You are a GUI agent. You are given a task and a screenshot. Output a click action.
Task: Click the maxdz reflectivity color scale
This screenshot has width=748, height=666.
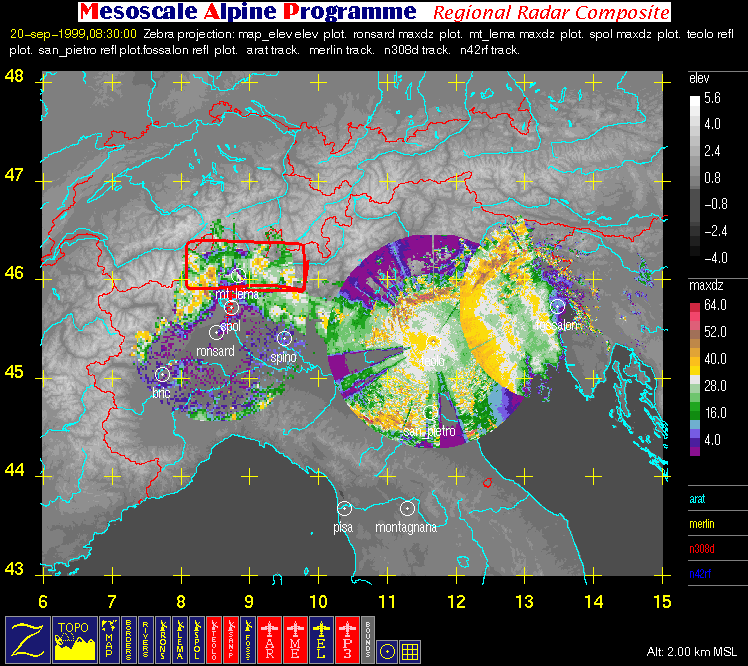click(x=696, y=380)
